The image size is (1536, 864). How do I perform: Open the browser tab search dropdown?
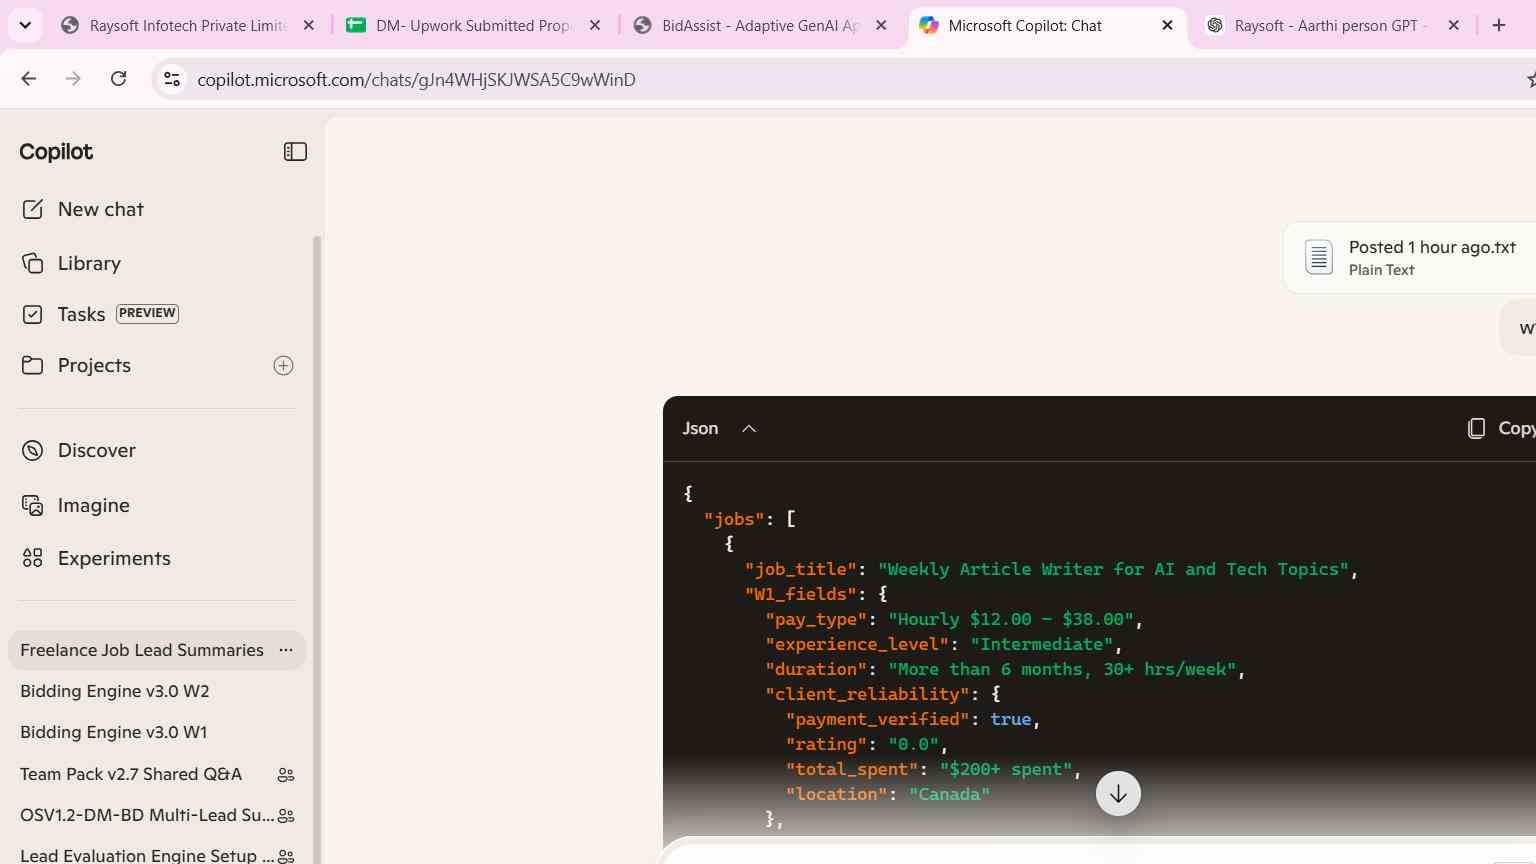coord(25,25)
